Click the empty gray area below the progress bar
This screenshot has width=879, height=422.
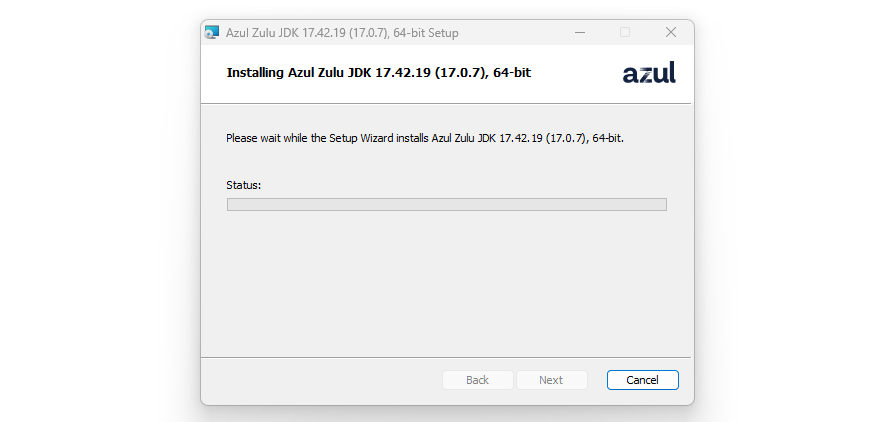click(447, 283)
